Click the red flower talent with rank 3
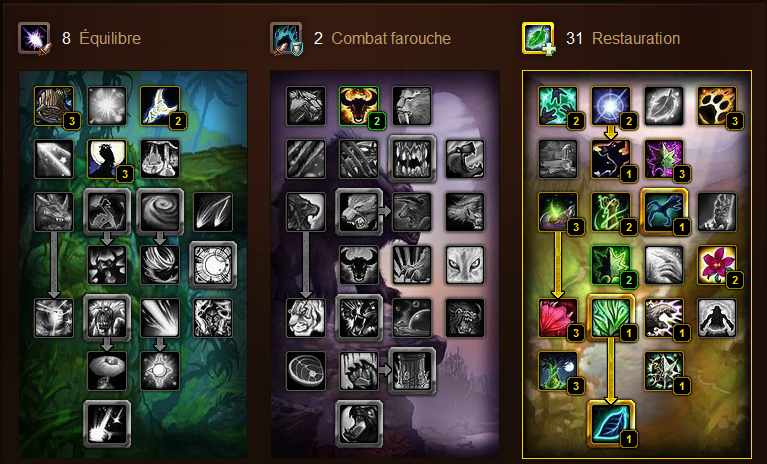 558,318
